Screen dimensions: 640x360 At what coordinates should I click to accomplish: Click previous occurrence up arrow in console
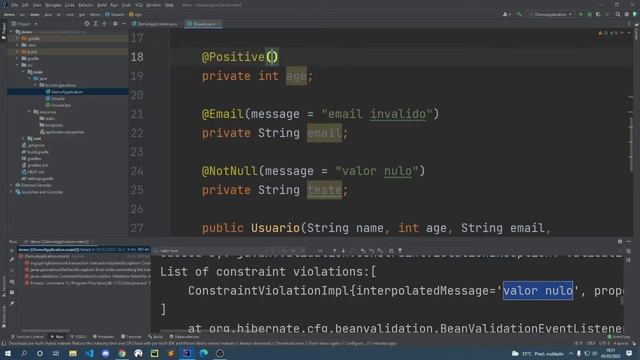pos(334,251)
